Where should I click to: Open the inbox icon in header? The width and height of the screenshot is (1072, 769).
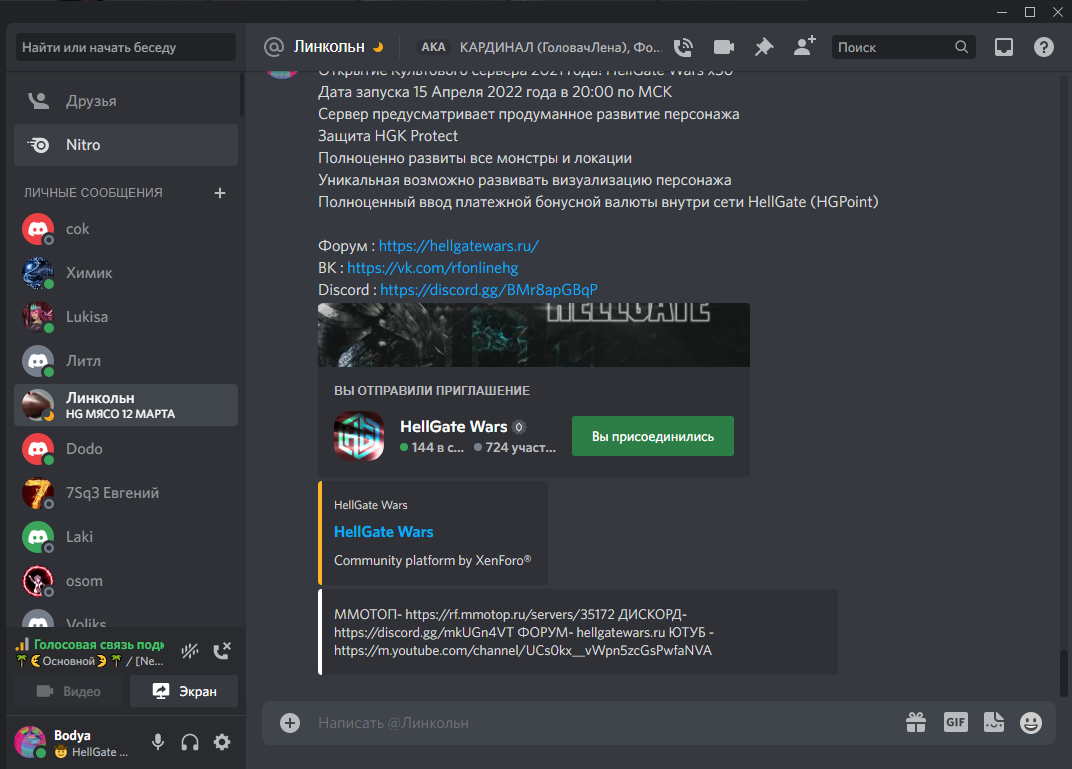click(x=1004, y=47)
